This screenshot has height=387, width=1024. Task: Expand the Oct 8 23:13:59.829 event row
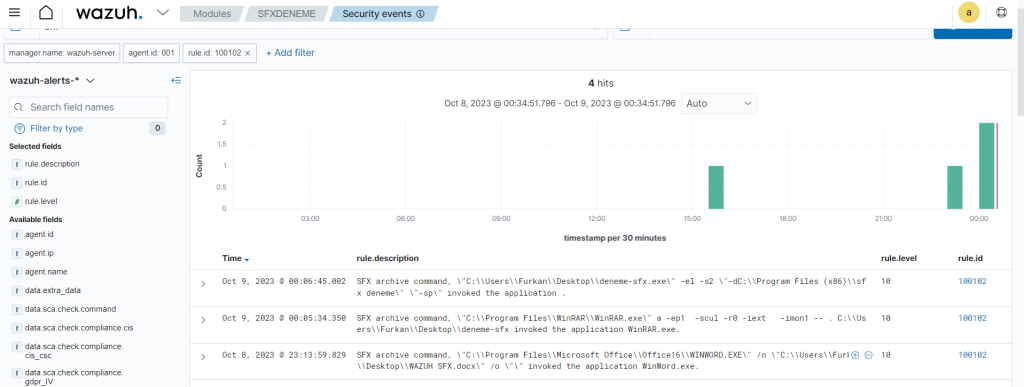[x=203, y=356]
